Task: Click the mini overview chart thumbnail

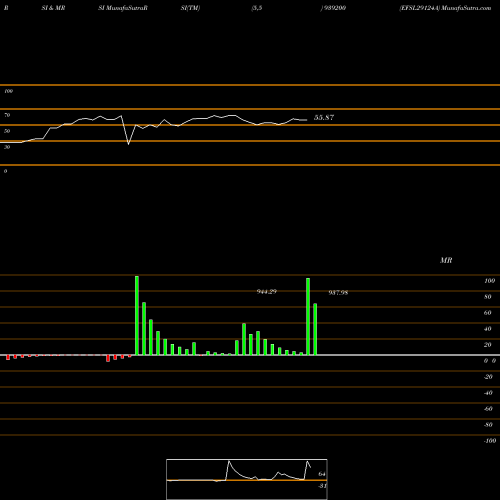Action: coord(247,479)
